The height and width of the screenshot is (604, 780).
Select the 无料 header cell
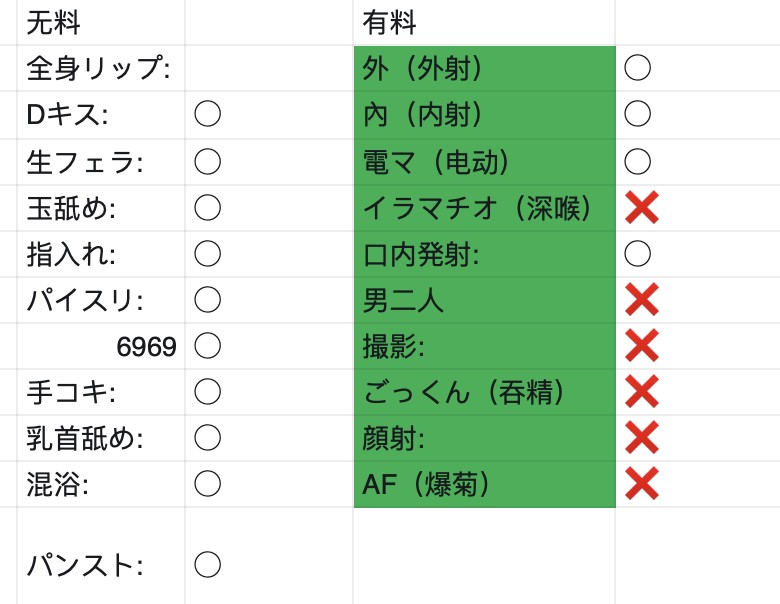101,22
